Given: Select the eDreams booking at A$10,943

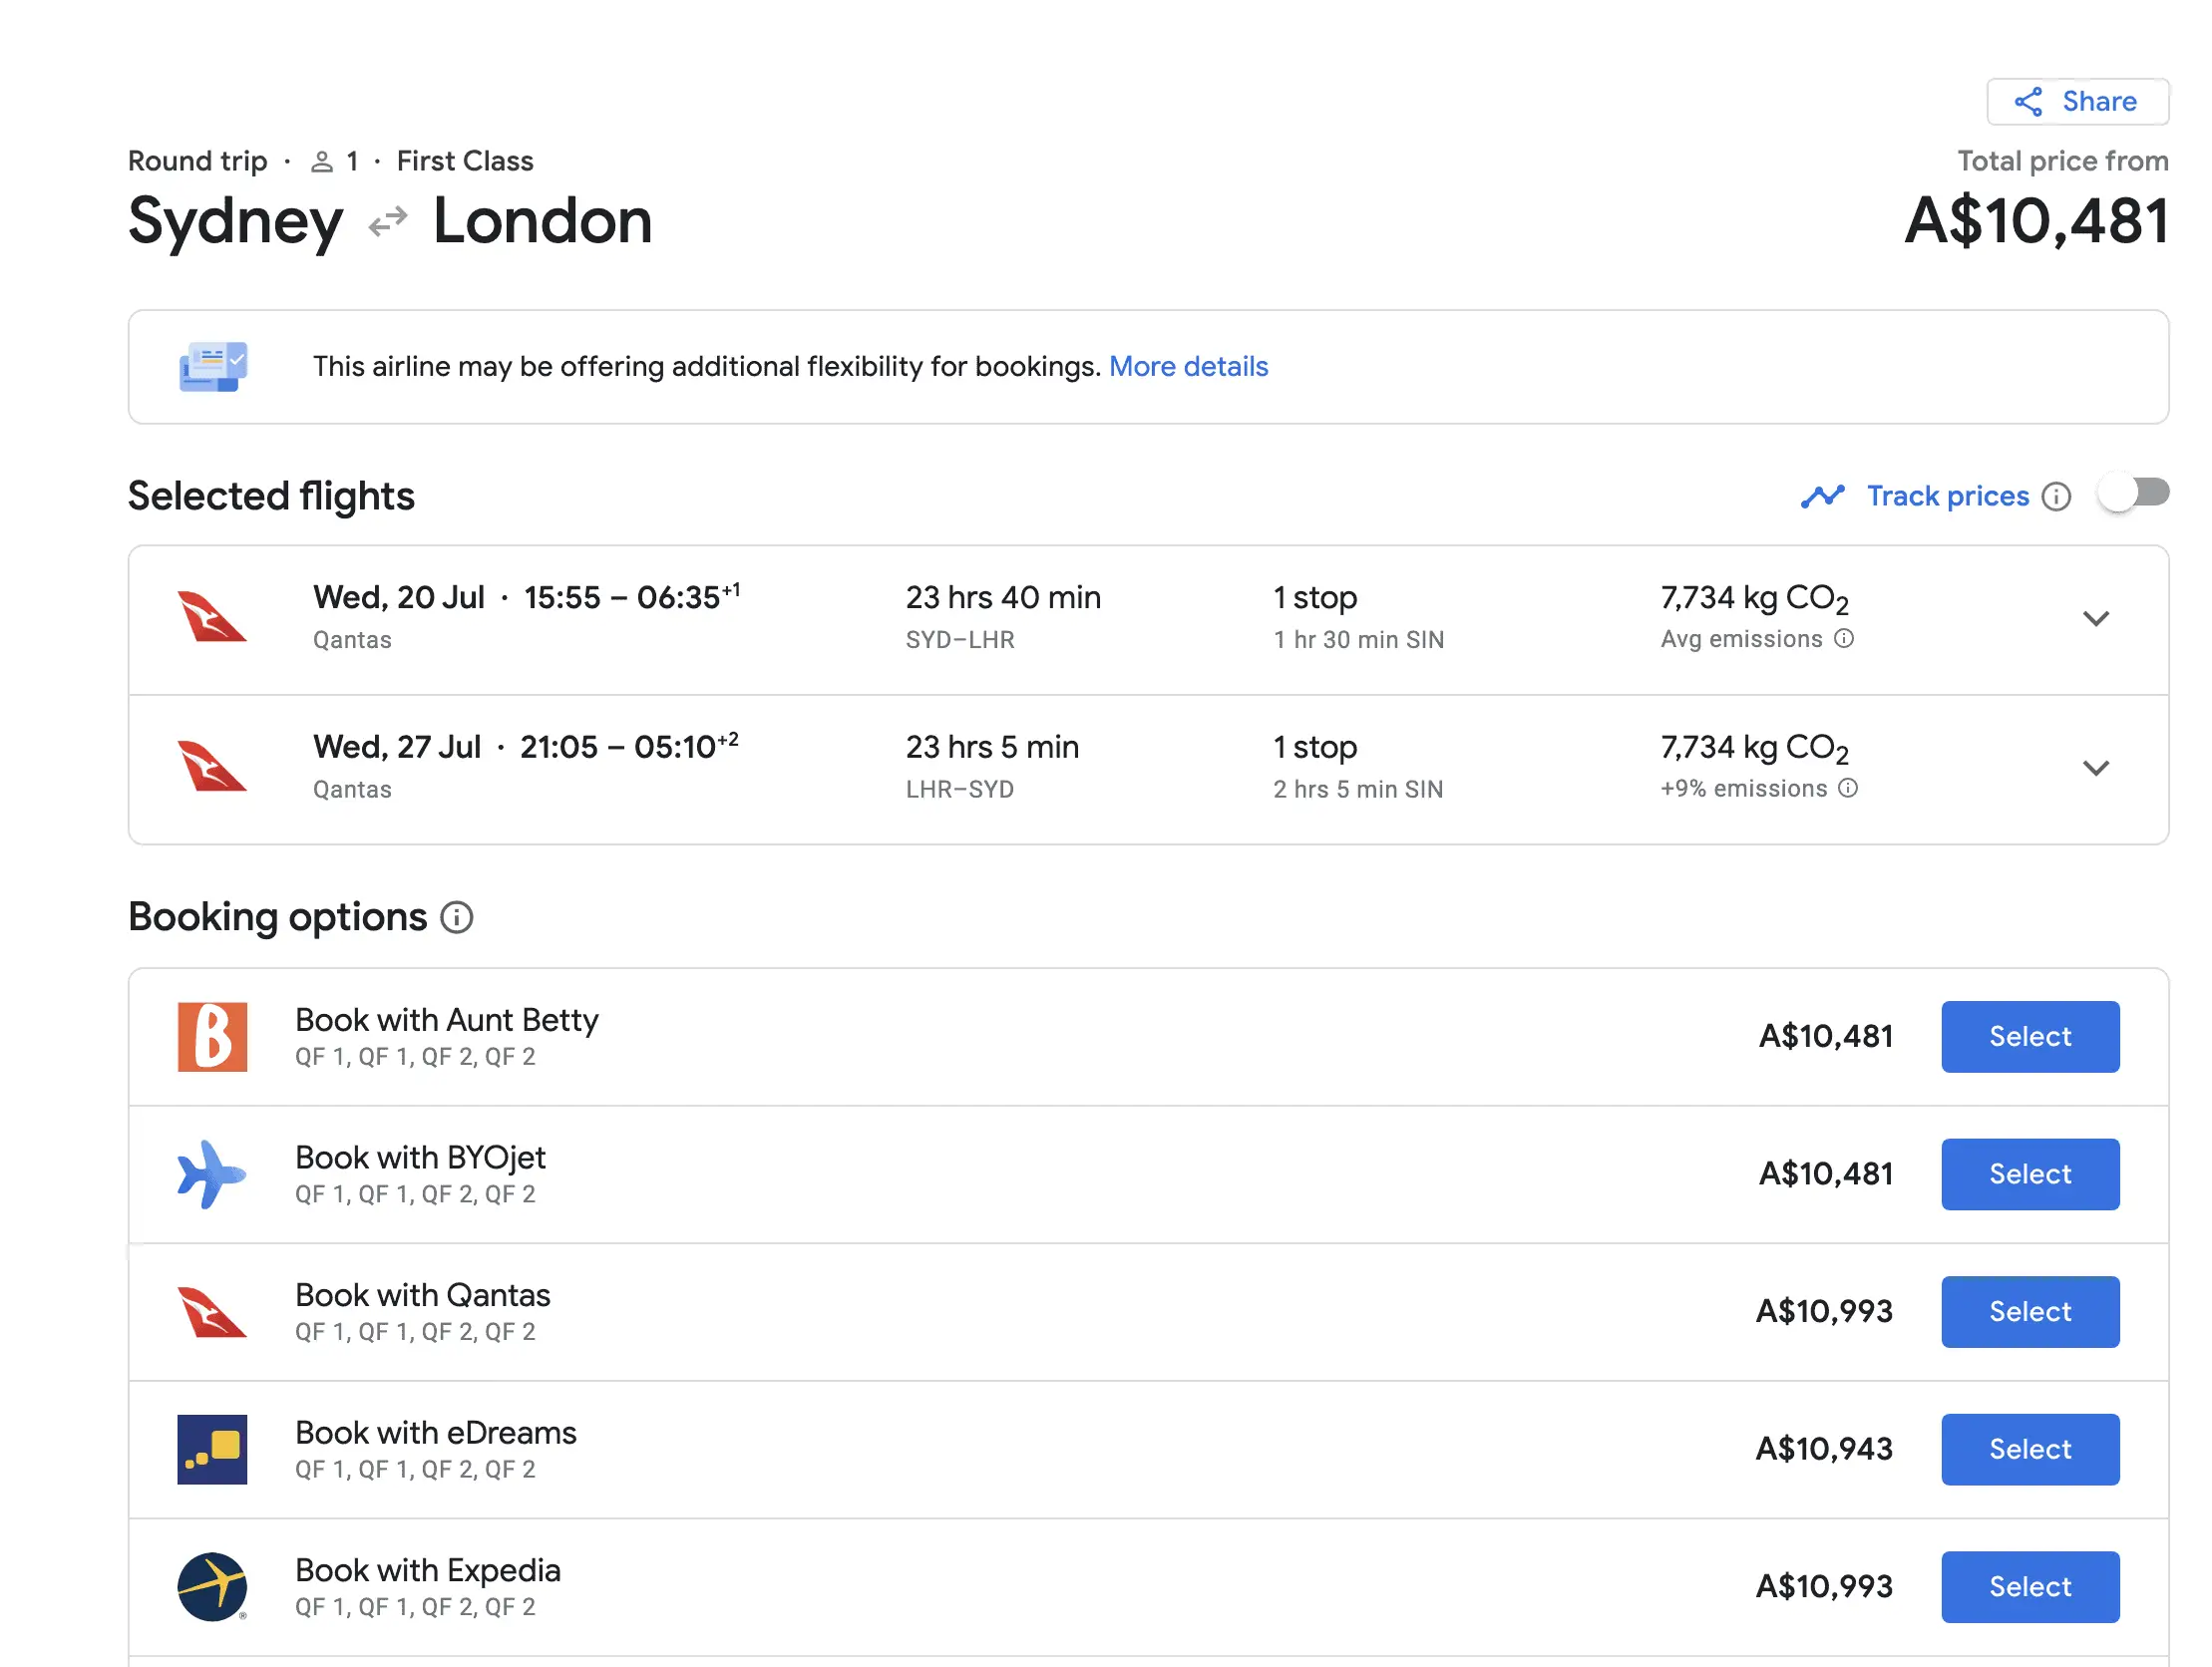Looking at the screenshot, I should point(2029,1449).
